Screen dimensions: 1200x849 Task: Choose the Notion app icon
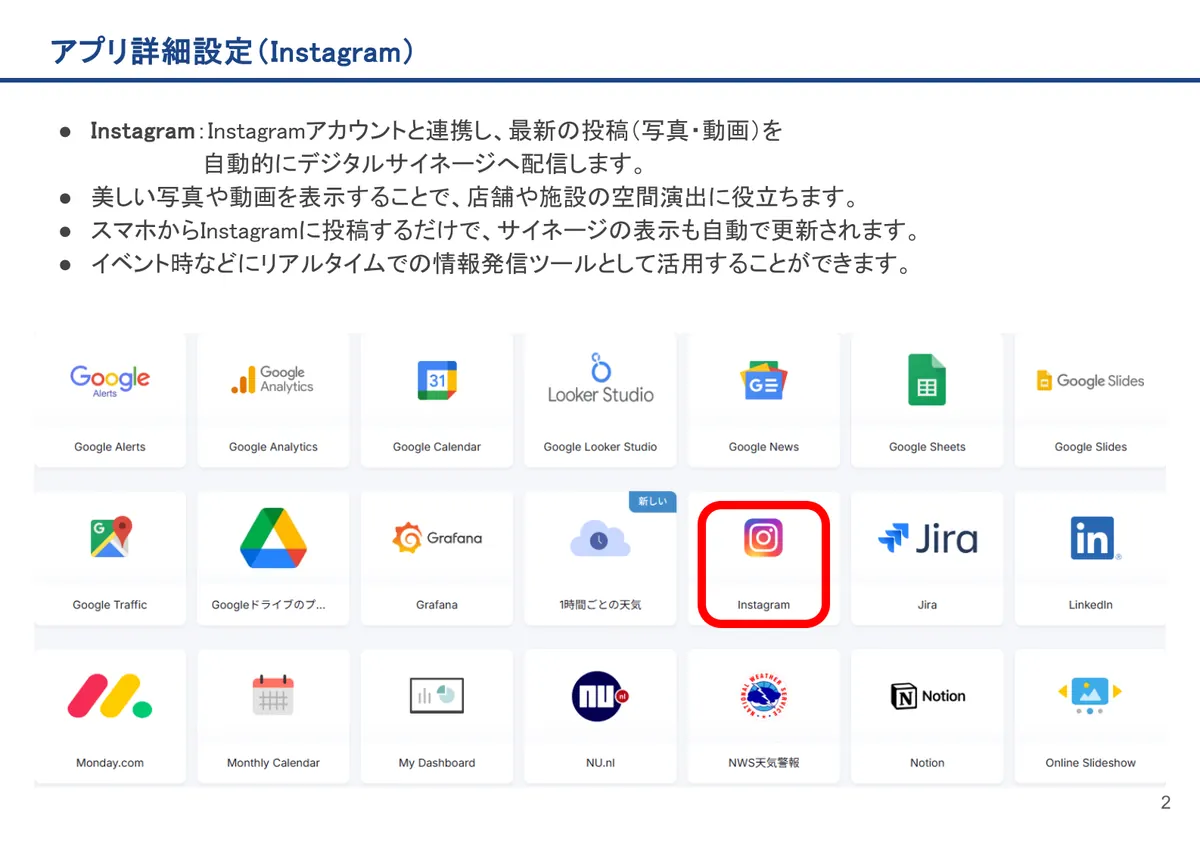[x=927, y=696]
